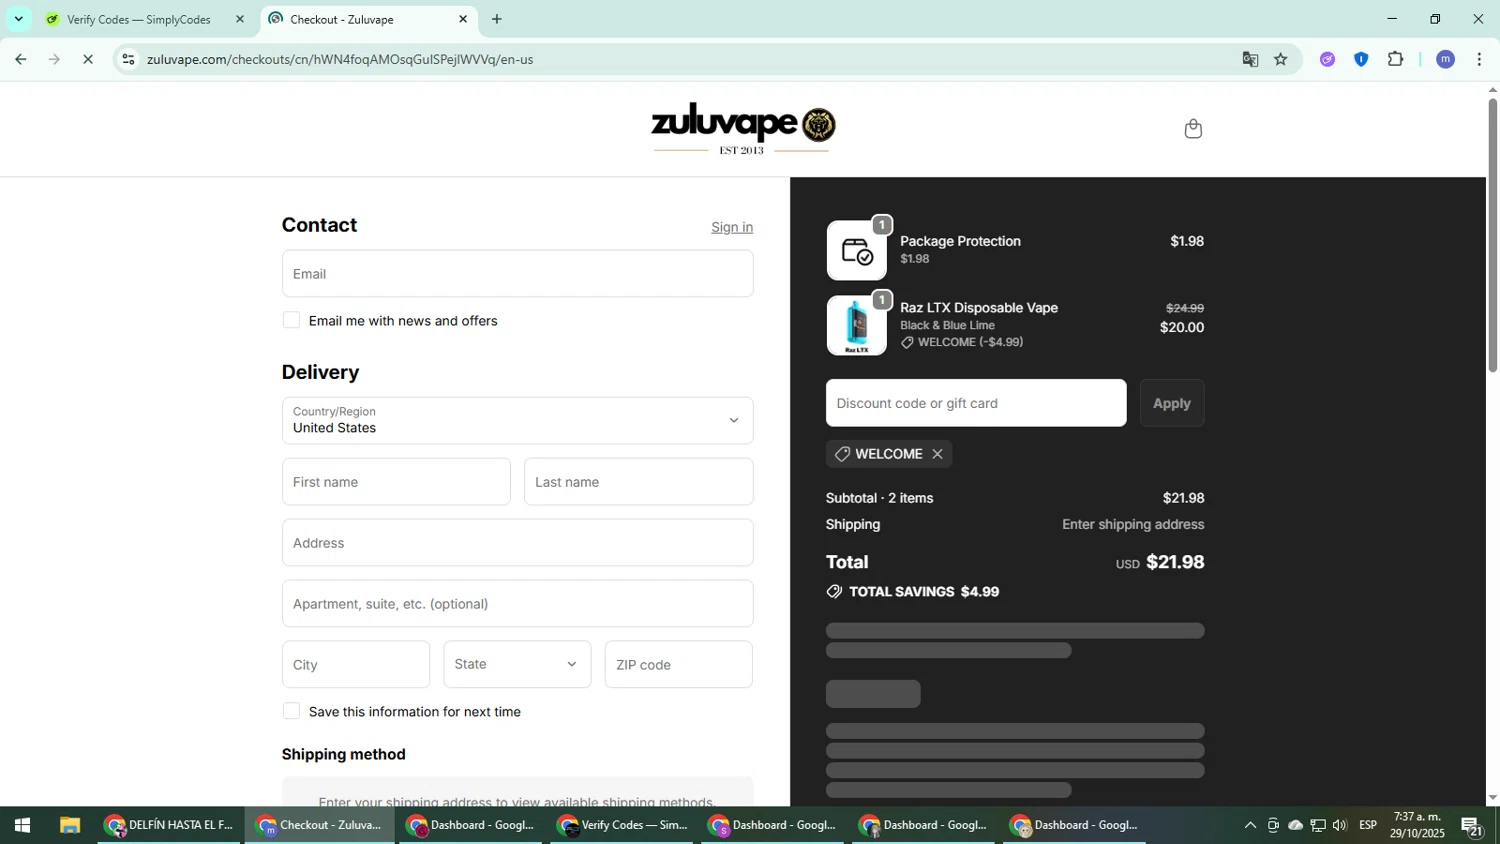Click the Apply discount button
Image resolution: width=1500 pixels, height=844 pixels.
pos(1172,403)
